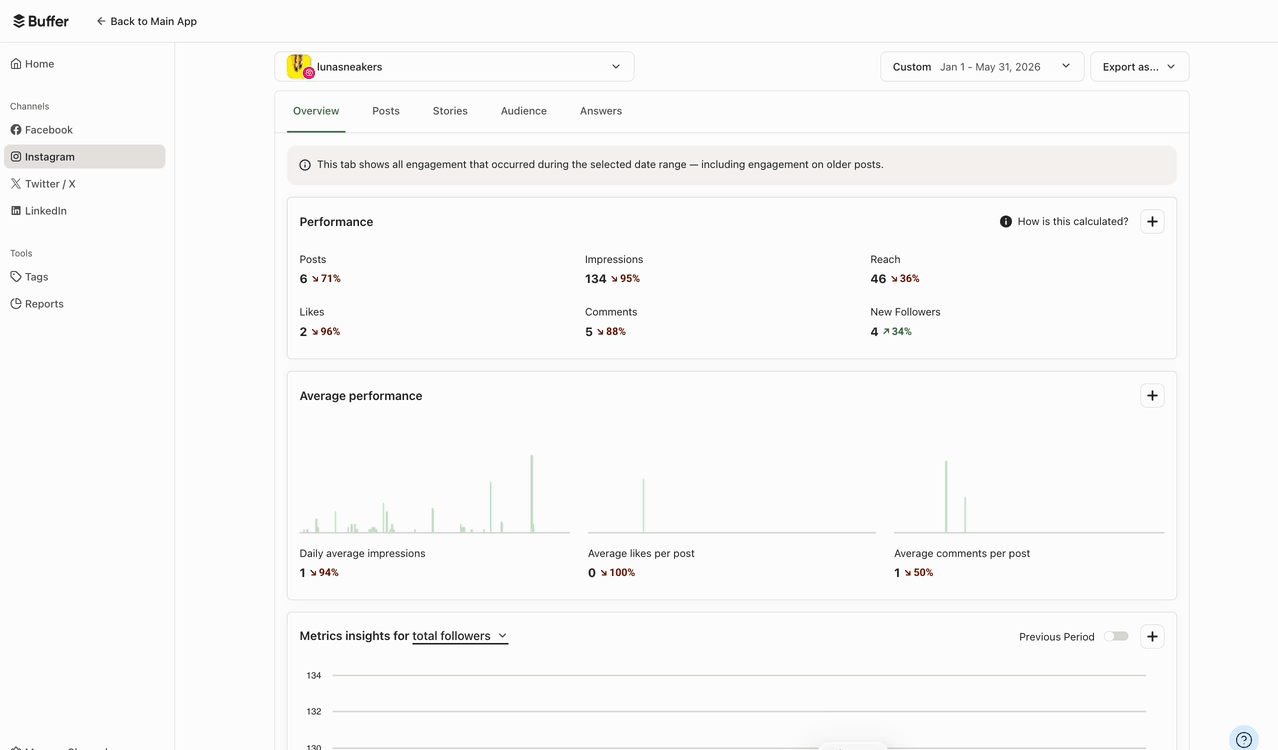This screenshot has height=750, width=1278.
Task: Toggle the Previous Period switch
Action: 1117,636
